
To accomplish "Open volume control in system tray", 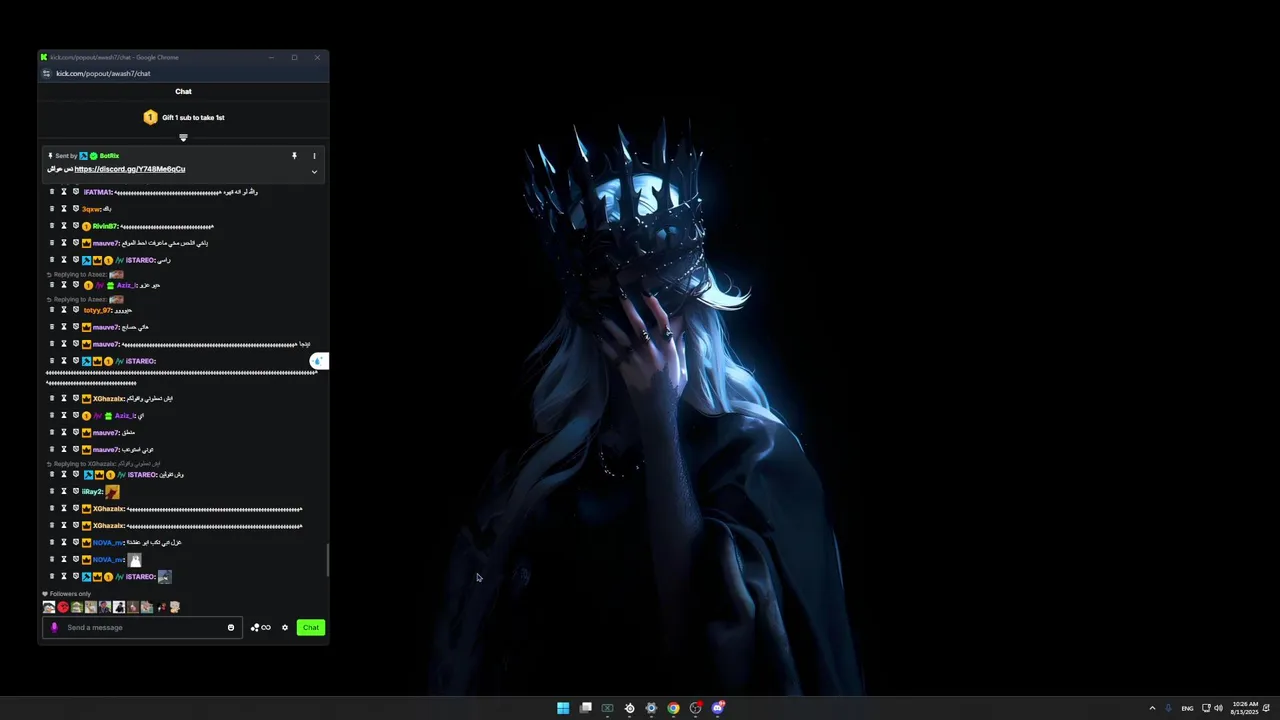I will pos(1218,708).
